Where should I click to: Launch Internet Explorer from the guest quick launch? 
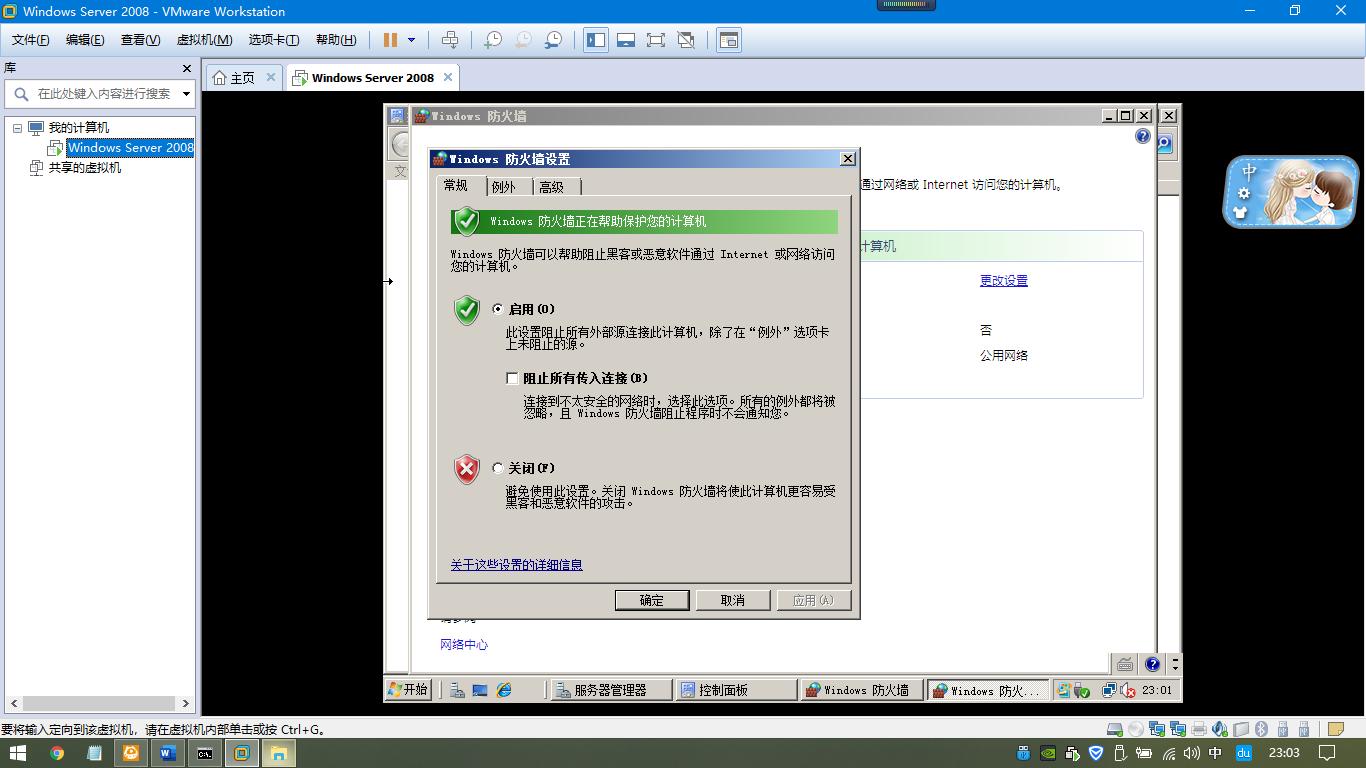[504, 690]
